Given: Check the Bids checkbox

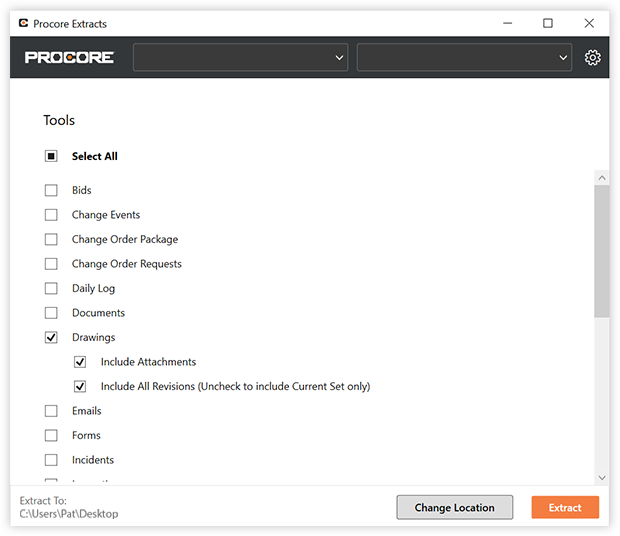Looking at the screenshot, I should (x=51, y=190).
